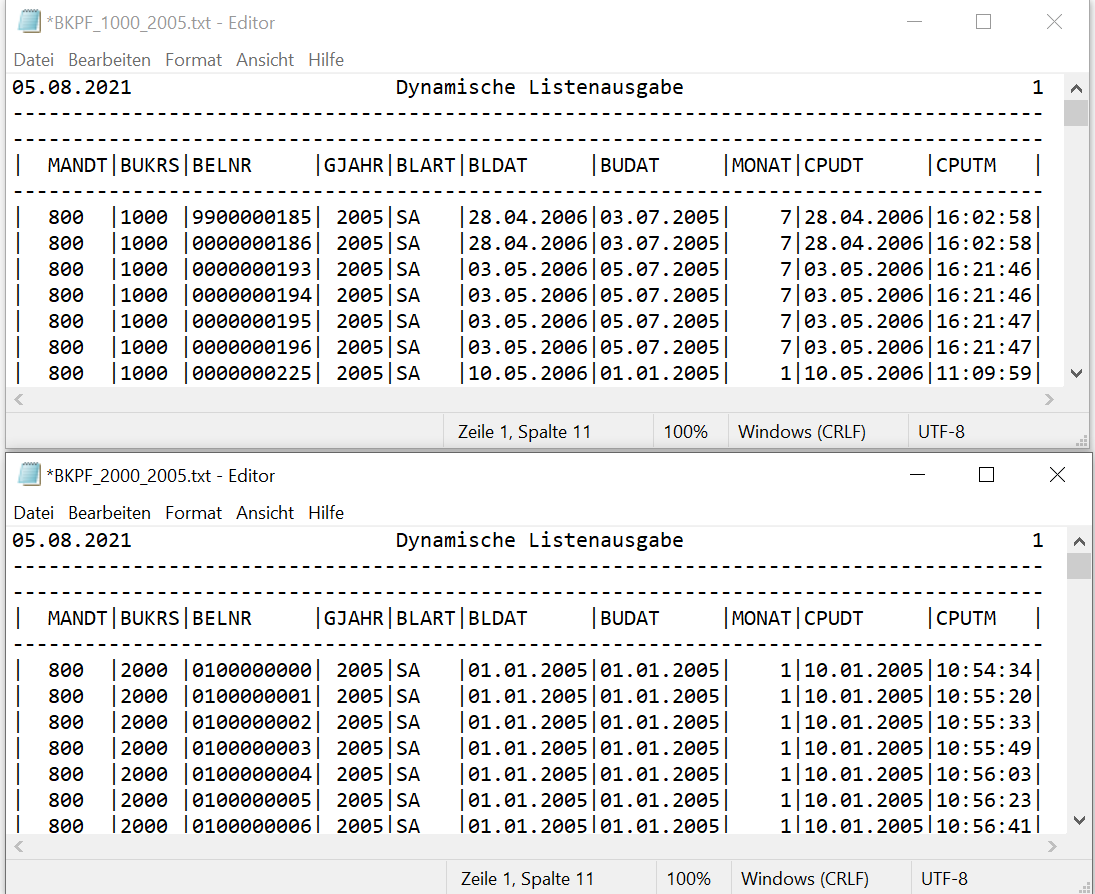The width and height of the screenshot is (1095, 894).
Task: Open Ansicht menu in the BKPF_2000_2005.txt window
Action: [265, 513]
